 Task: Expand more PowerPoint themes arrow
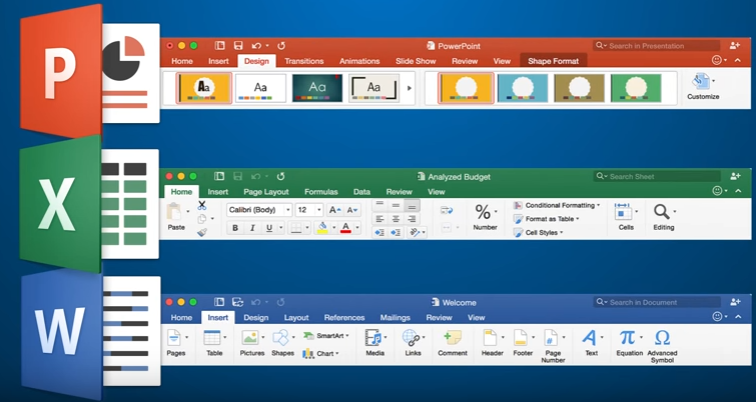(409, 88)
